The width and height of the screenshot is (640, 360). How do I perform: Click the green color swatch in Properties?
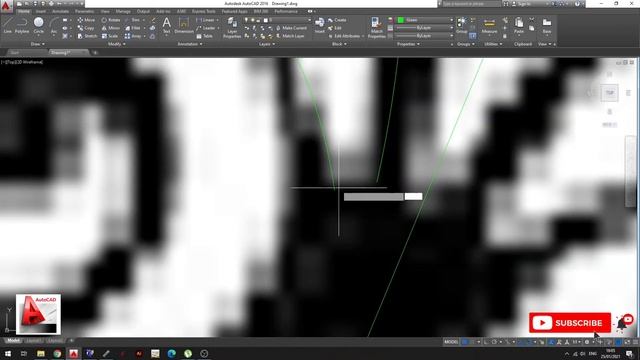tap(401, 20)
